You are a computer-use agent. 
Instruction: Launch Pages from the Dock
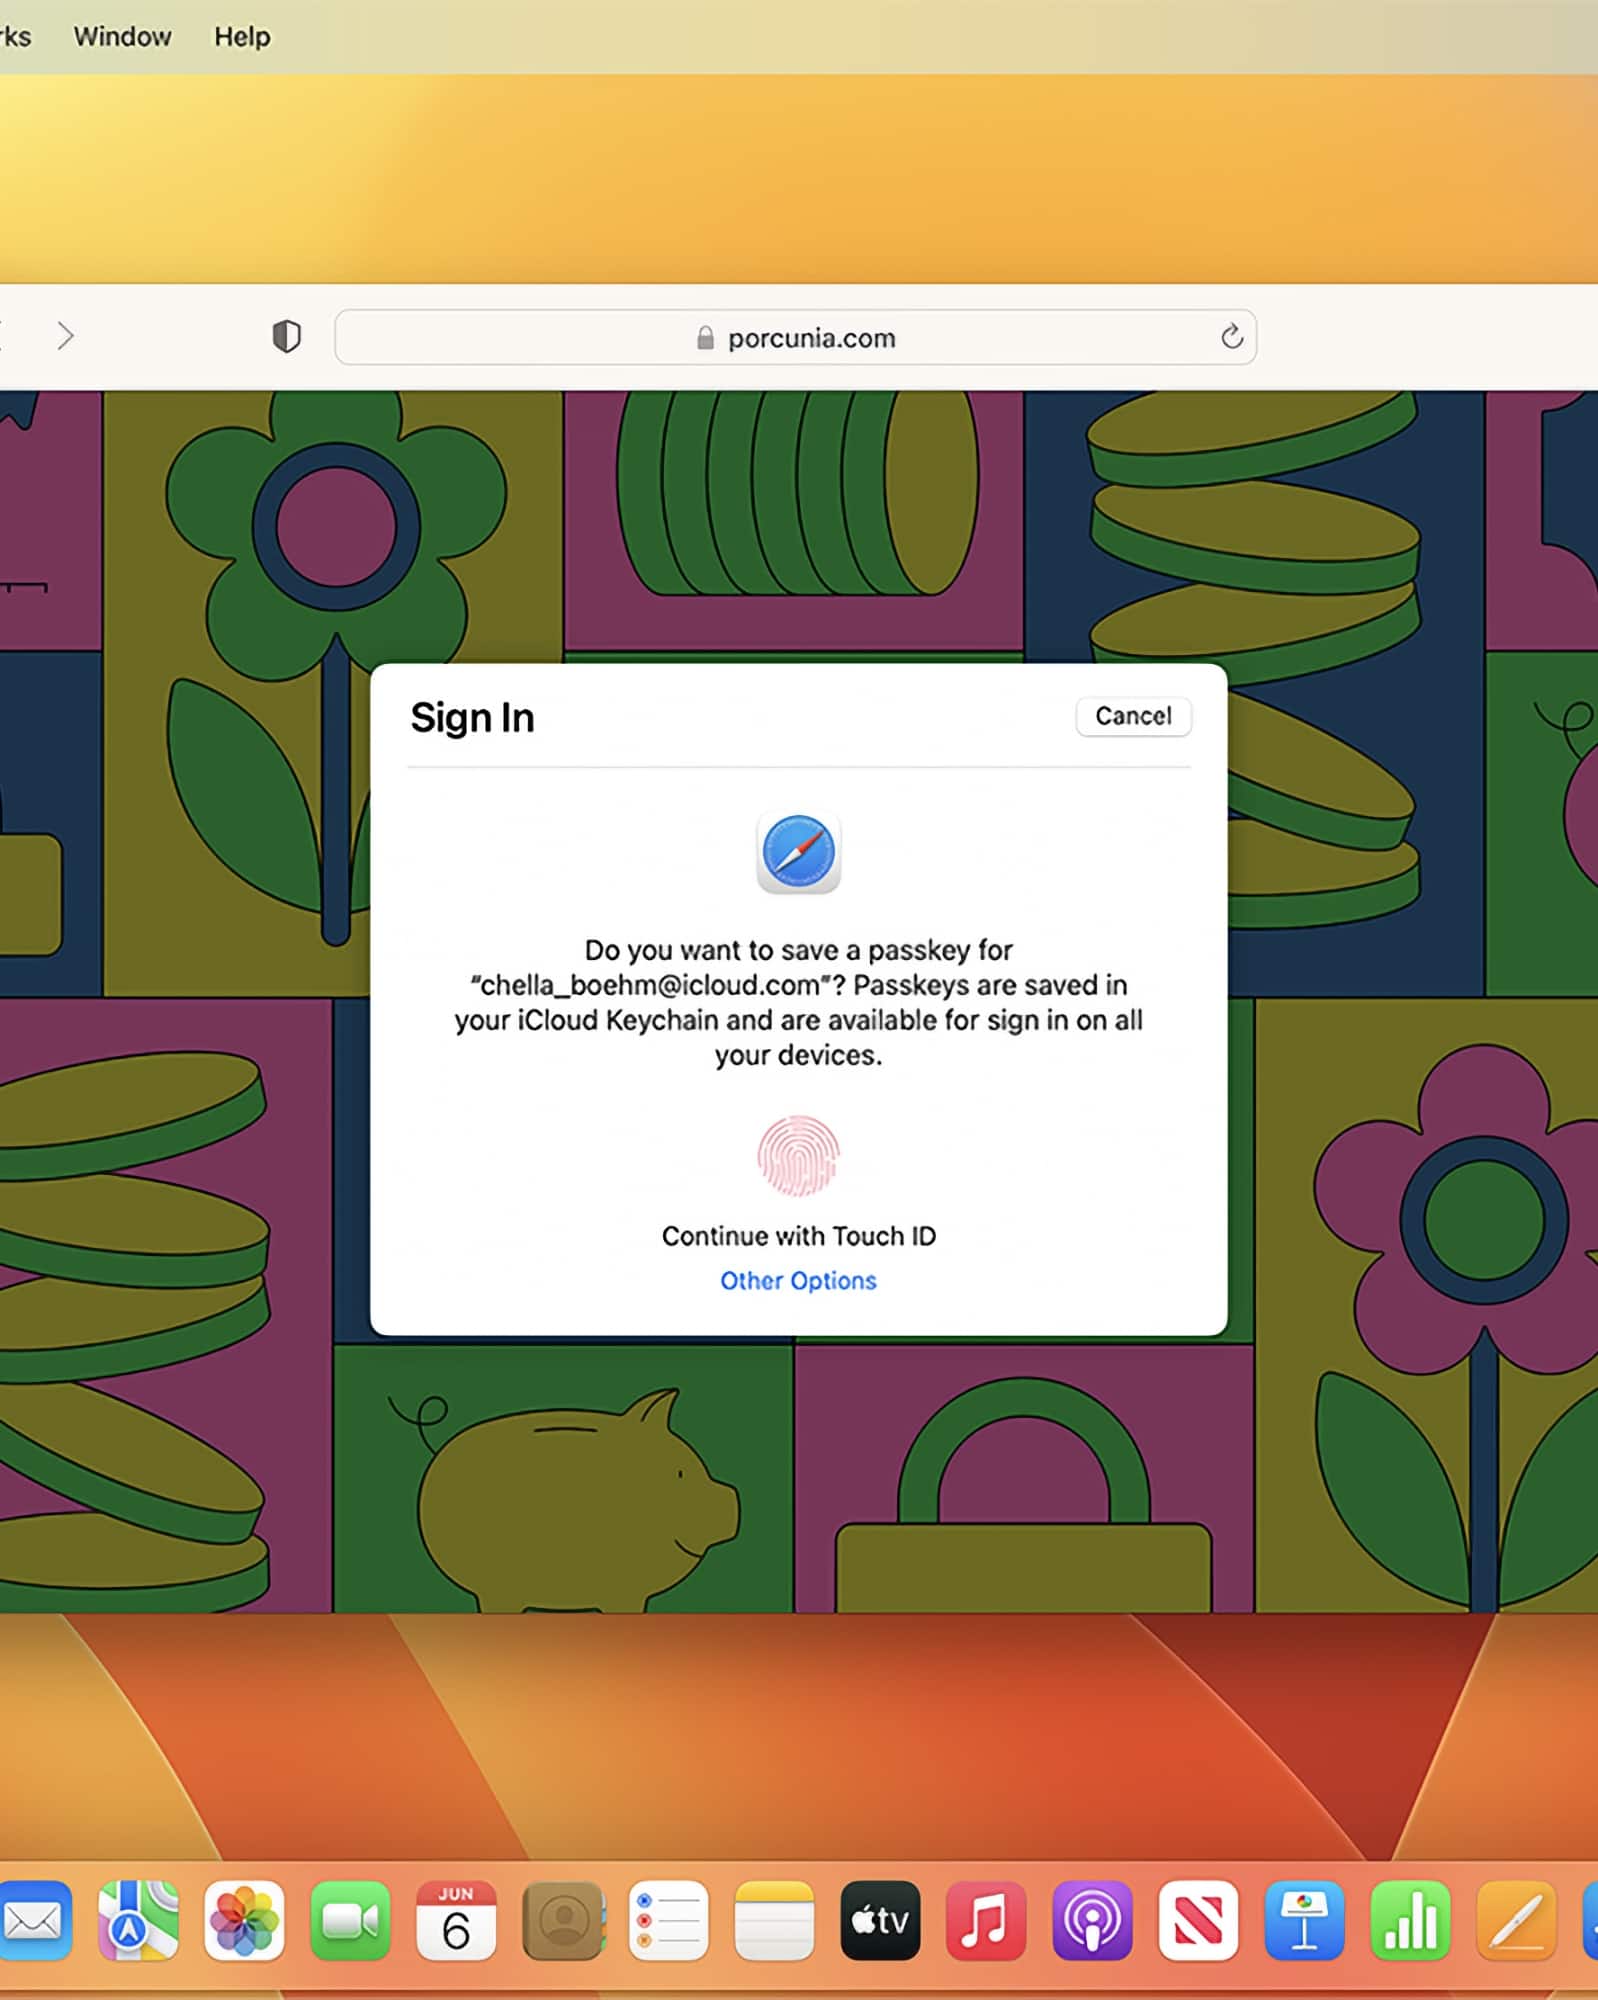(1516, 1920)
